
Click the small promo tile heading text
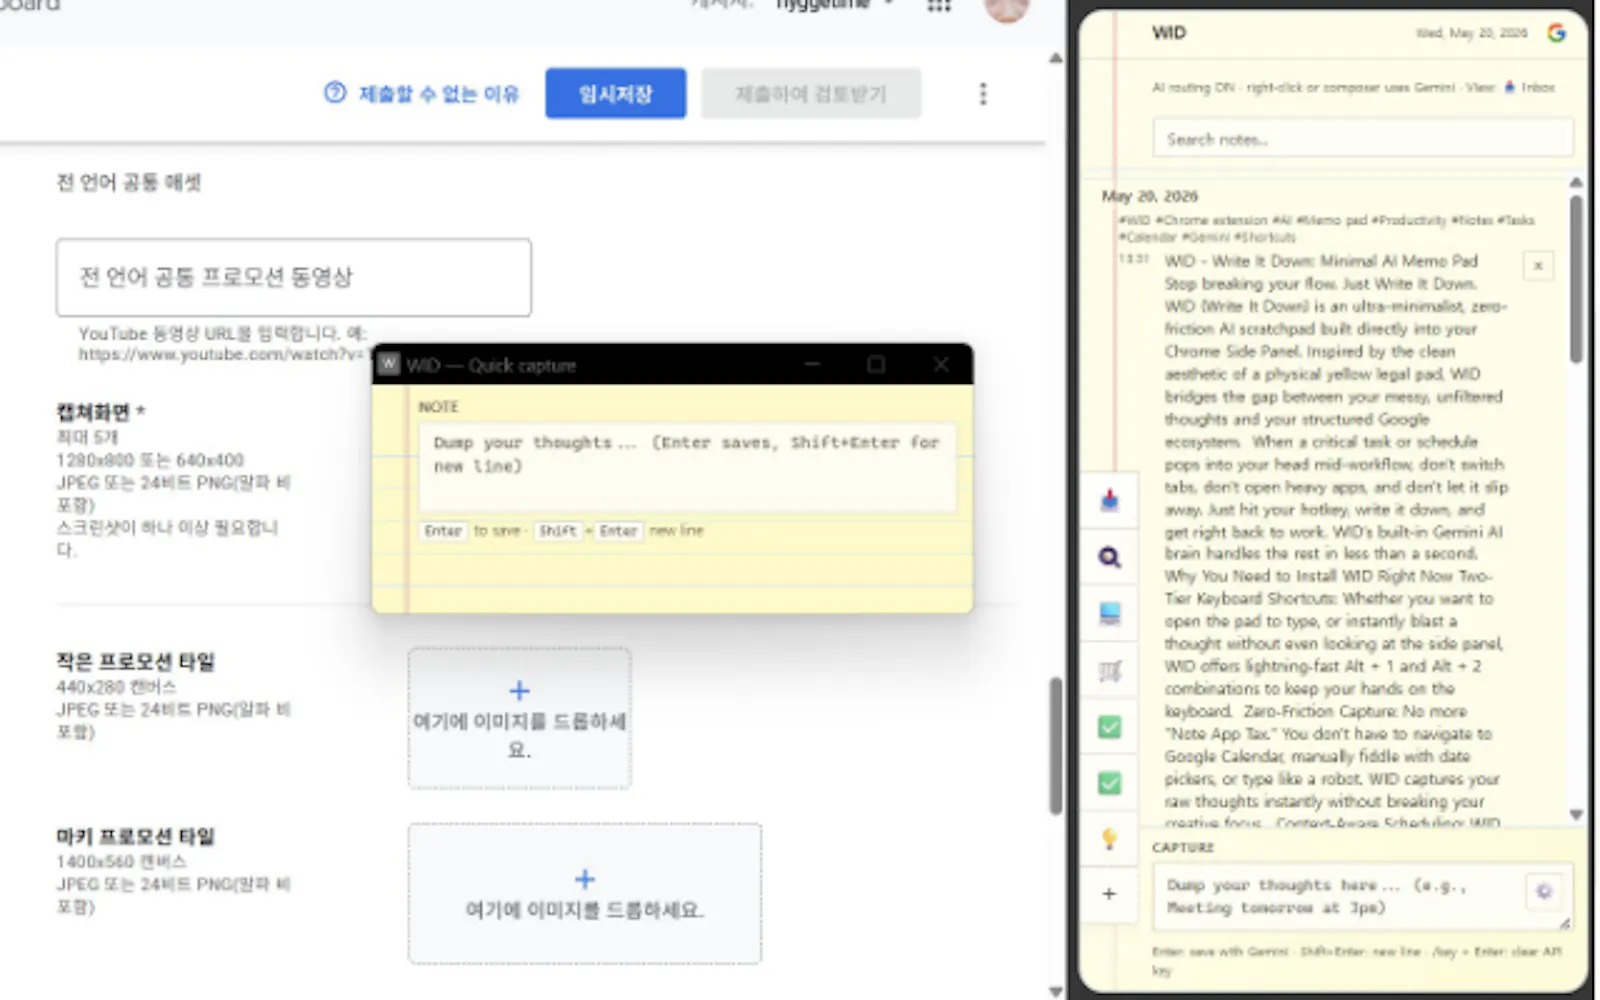(x=135, y=661)
